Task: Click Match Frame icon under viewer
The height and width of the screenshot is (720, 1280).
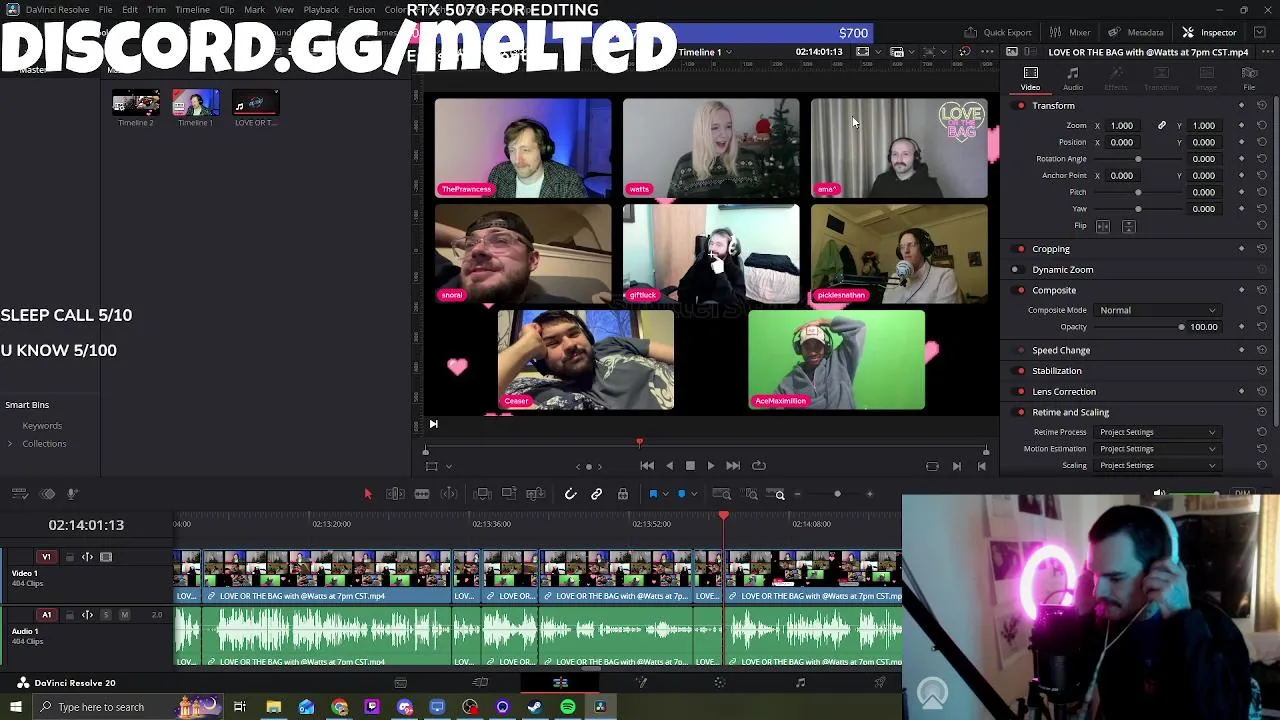Action: [932, 466]
